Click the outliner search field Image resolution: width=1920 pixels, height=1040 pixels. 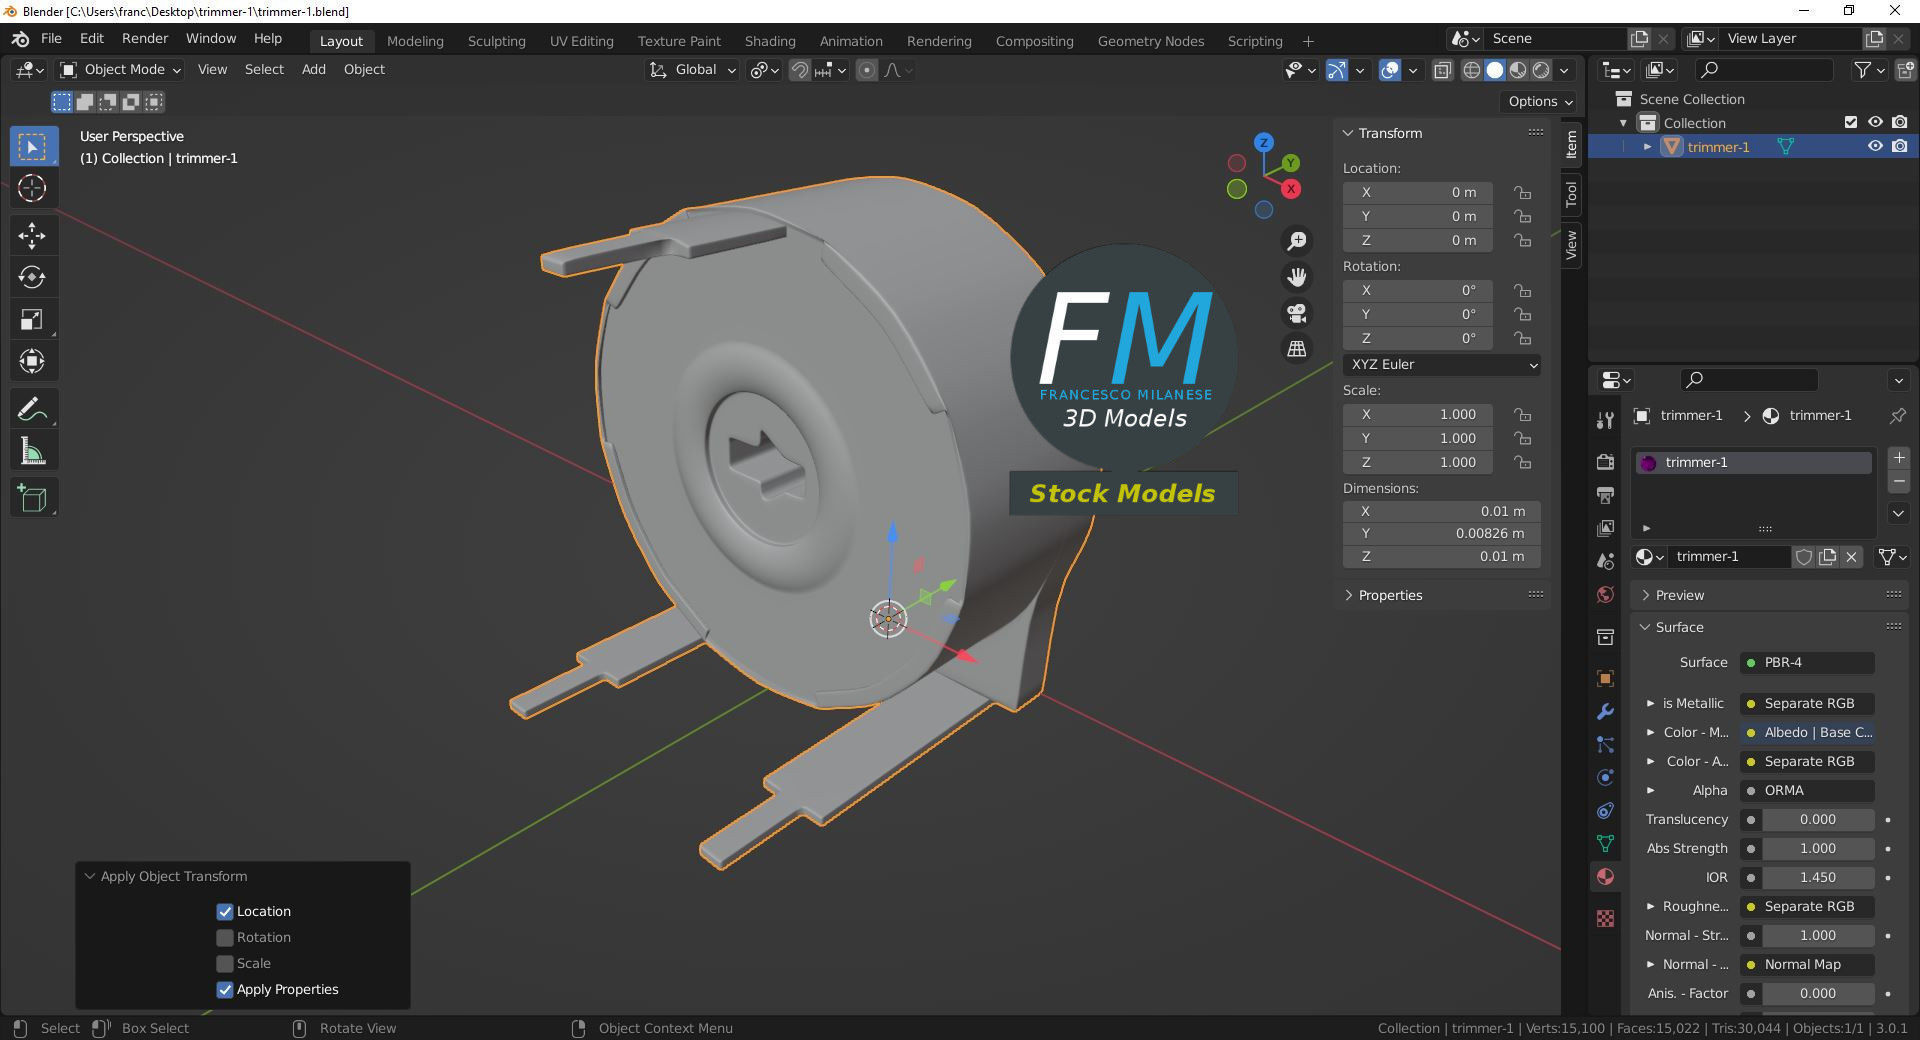pos(1766,69)
